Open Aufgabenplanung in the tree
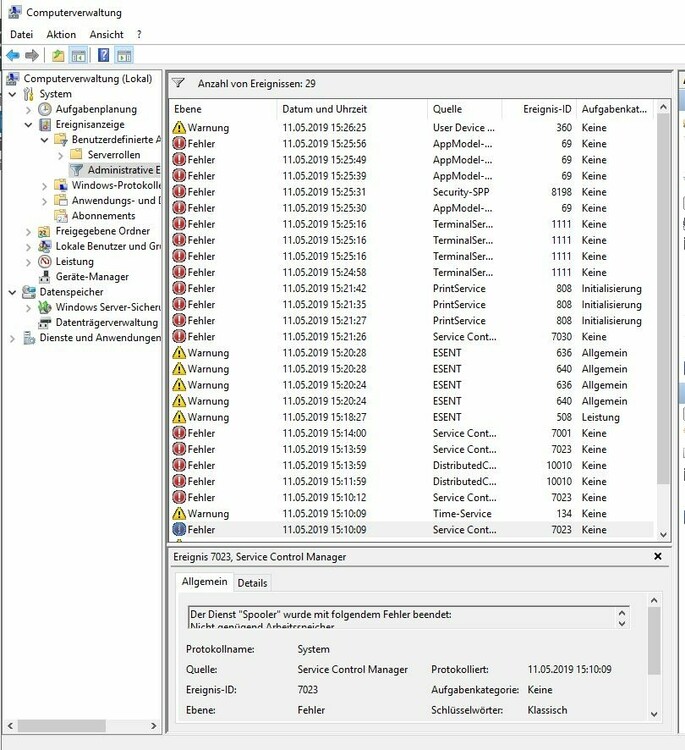This screenshot has width=685, height=750. click(x=96, y=109)
